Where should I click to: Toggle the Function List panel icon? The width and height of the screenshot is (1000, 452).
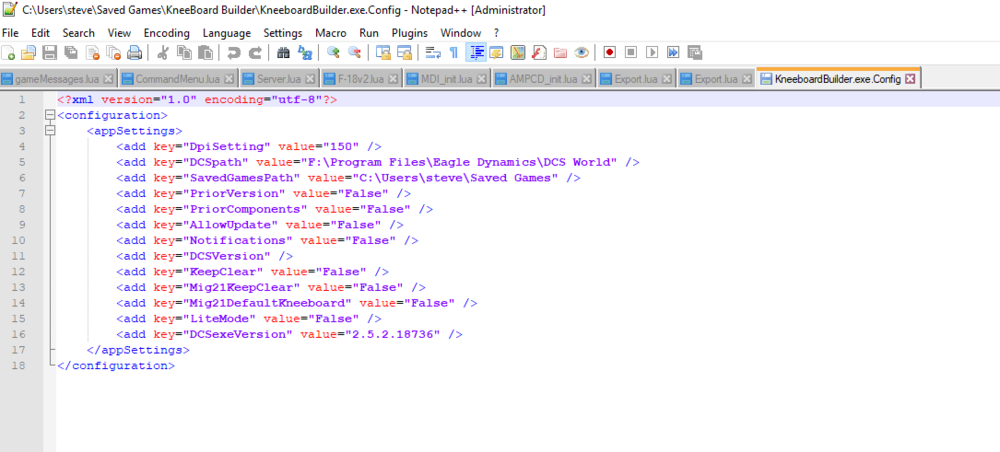coord(539,53)
